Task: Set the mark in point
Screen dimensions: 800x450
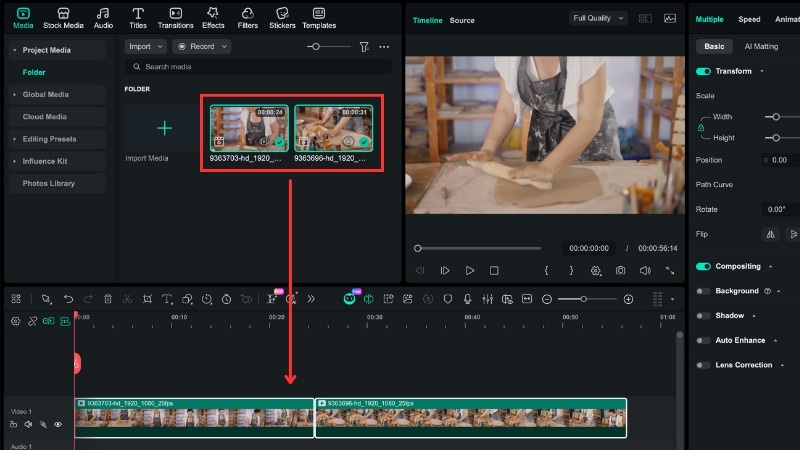Action: pos(546,270)
